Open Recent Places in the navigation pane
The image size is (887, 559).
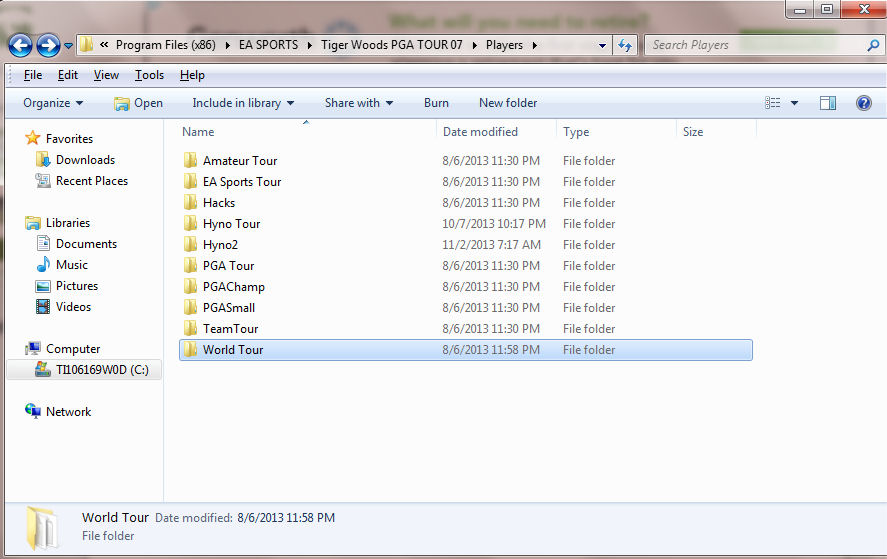click(92, 181)
